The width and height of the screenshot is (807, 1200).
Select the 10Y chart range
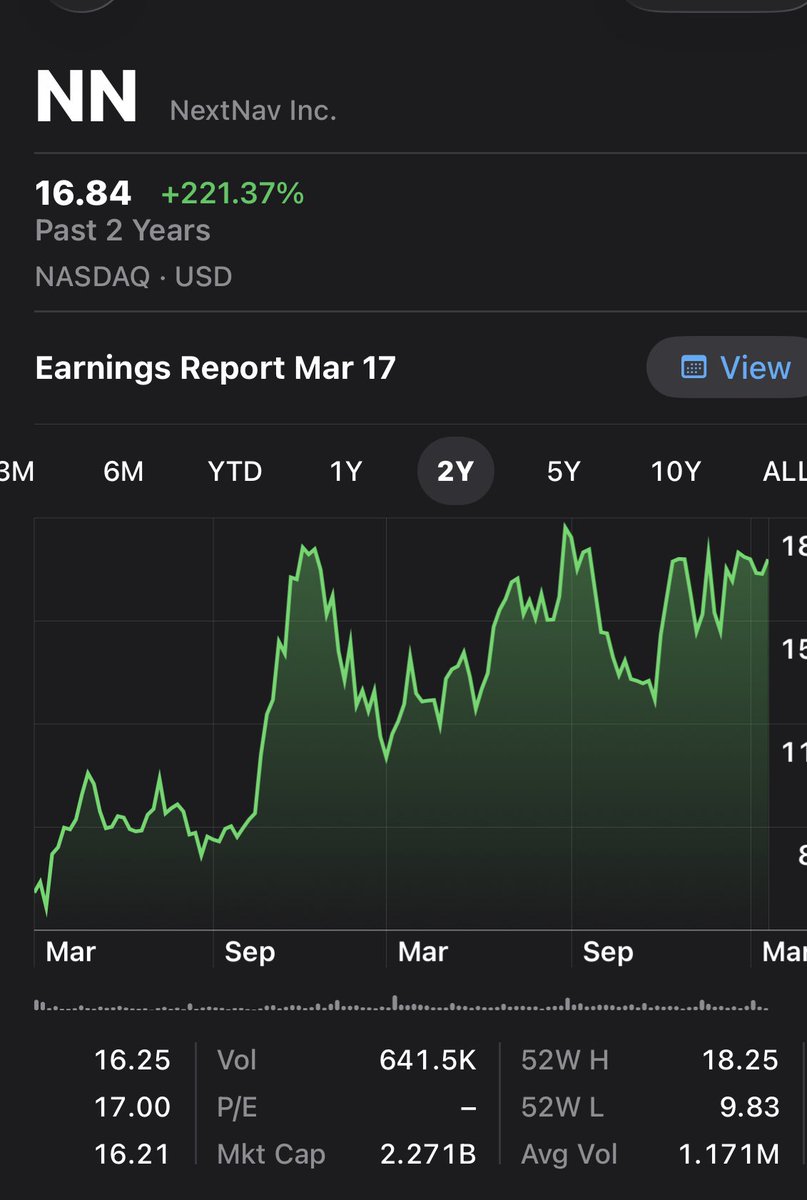coord(676,471)
